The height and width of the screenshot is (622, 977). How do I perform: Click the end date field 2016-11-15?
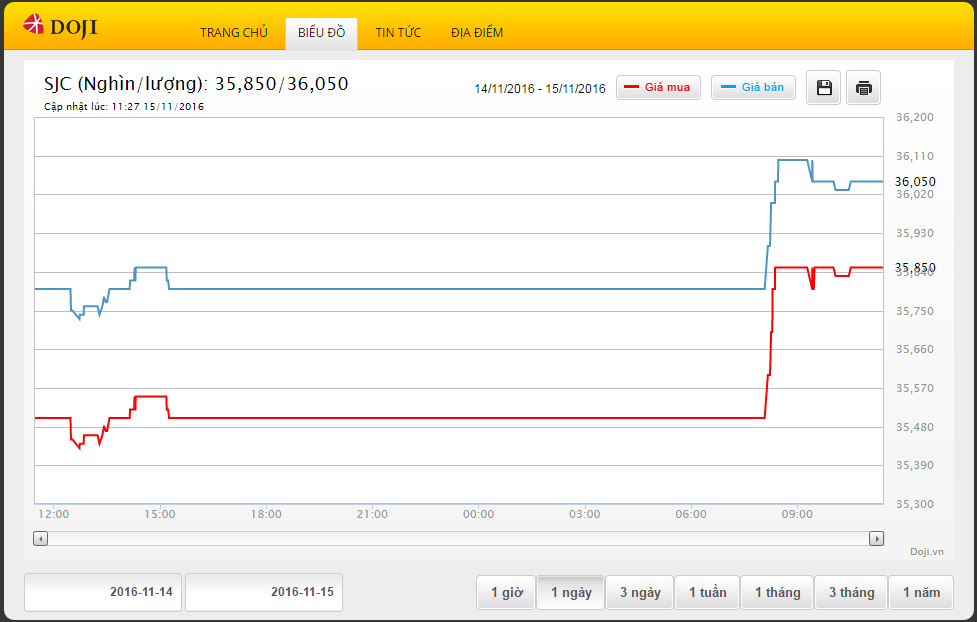coord(264,592)
